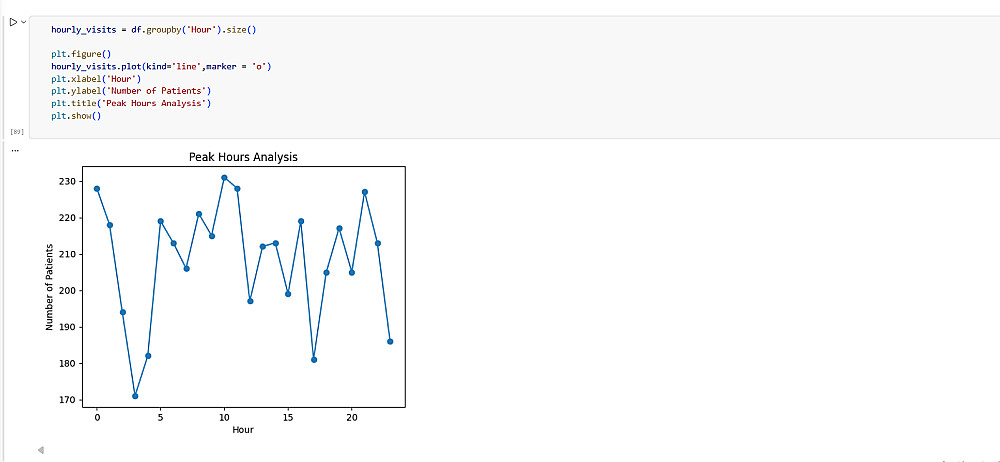Run the hourly_visits code cell

[12, 21]
